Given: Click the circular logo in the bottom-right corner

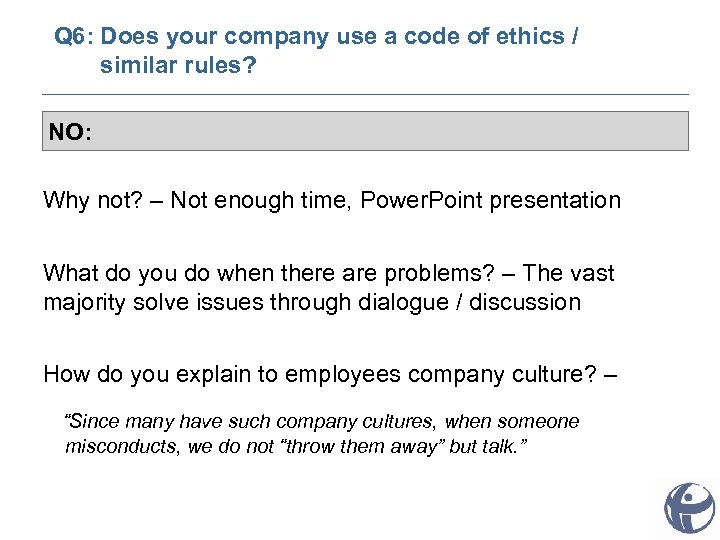Looking at the screenshot, I should [x=690, y=507].
